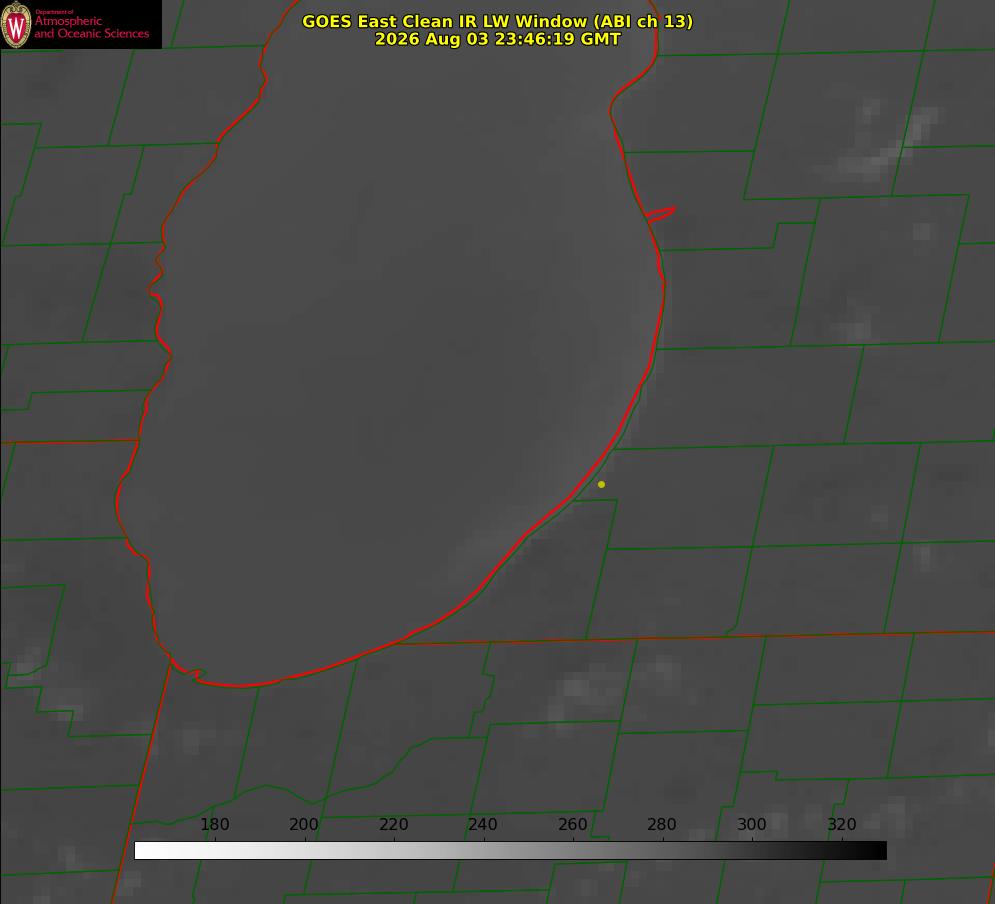Click the small red inlet on eastern shoreline

click(660, 214)
